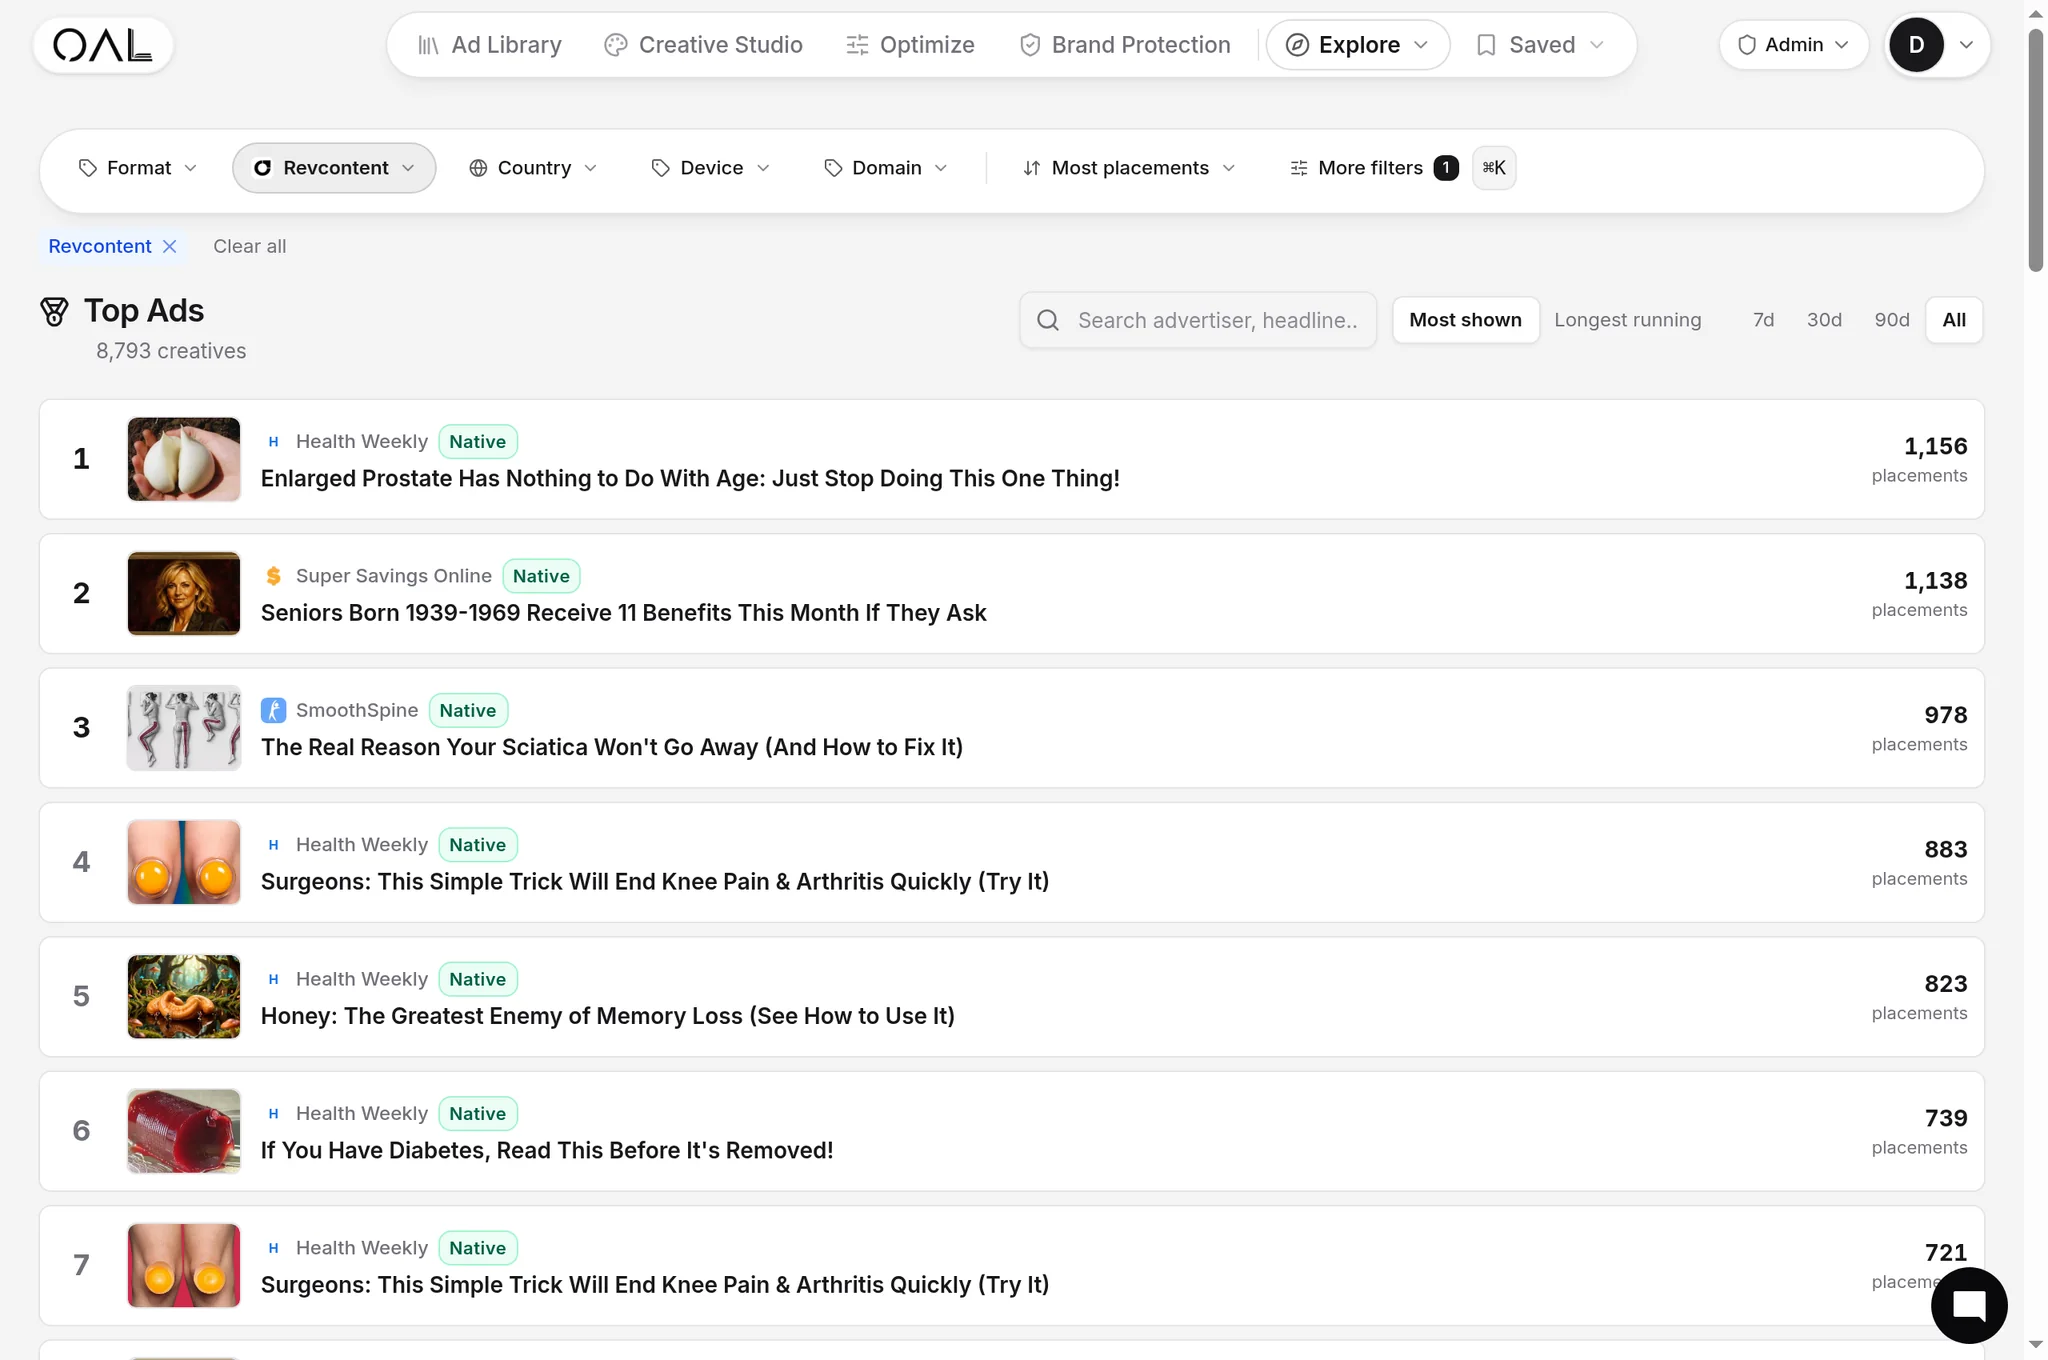Click the 978 placements count

point(1945,715)
